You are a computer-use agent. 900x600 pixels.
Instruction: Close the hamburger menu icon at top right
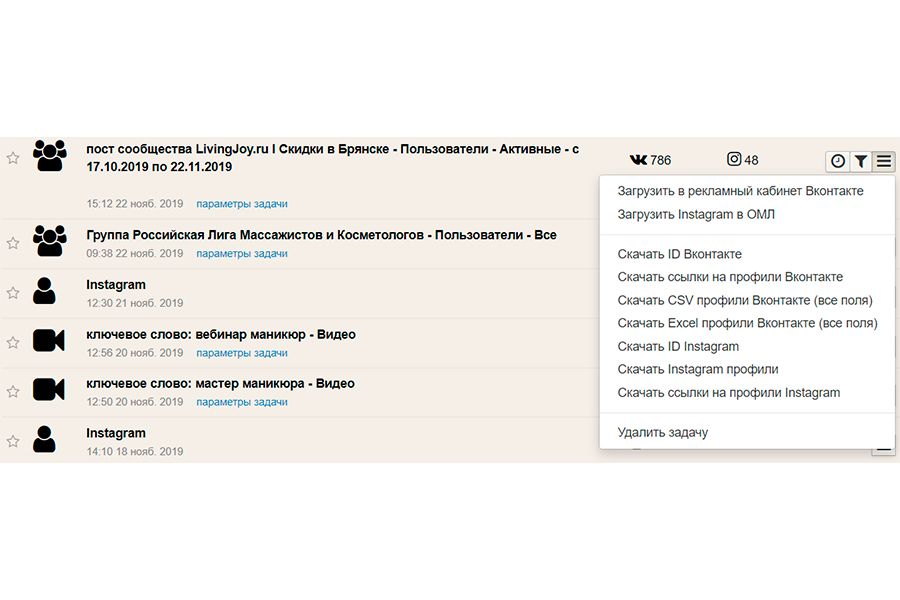tap(884, 161)
